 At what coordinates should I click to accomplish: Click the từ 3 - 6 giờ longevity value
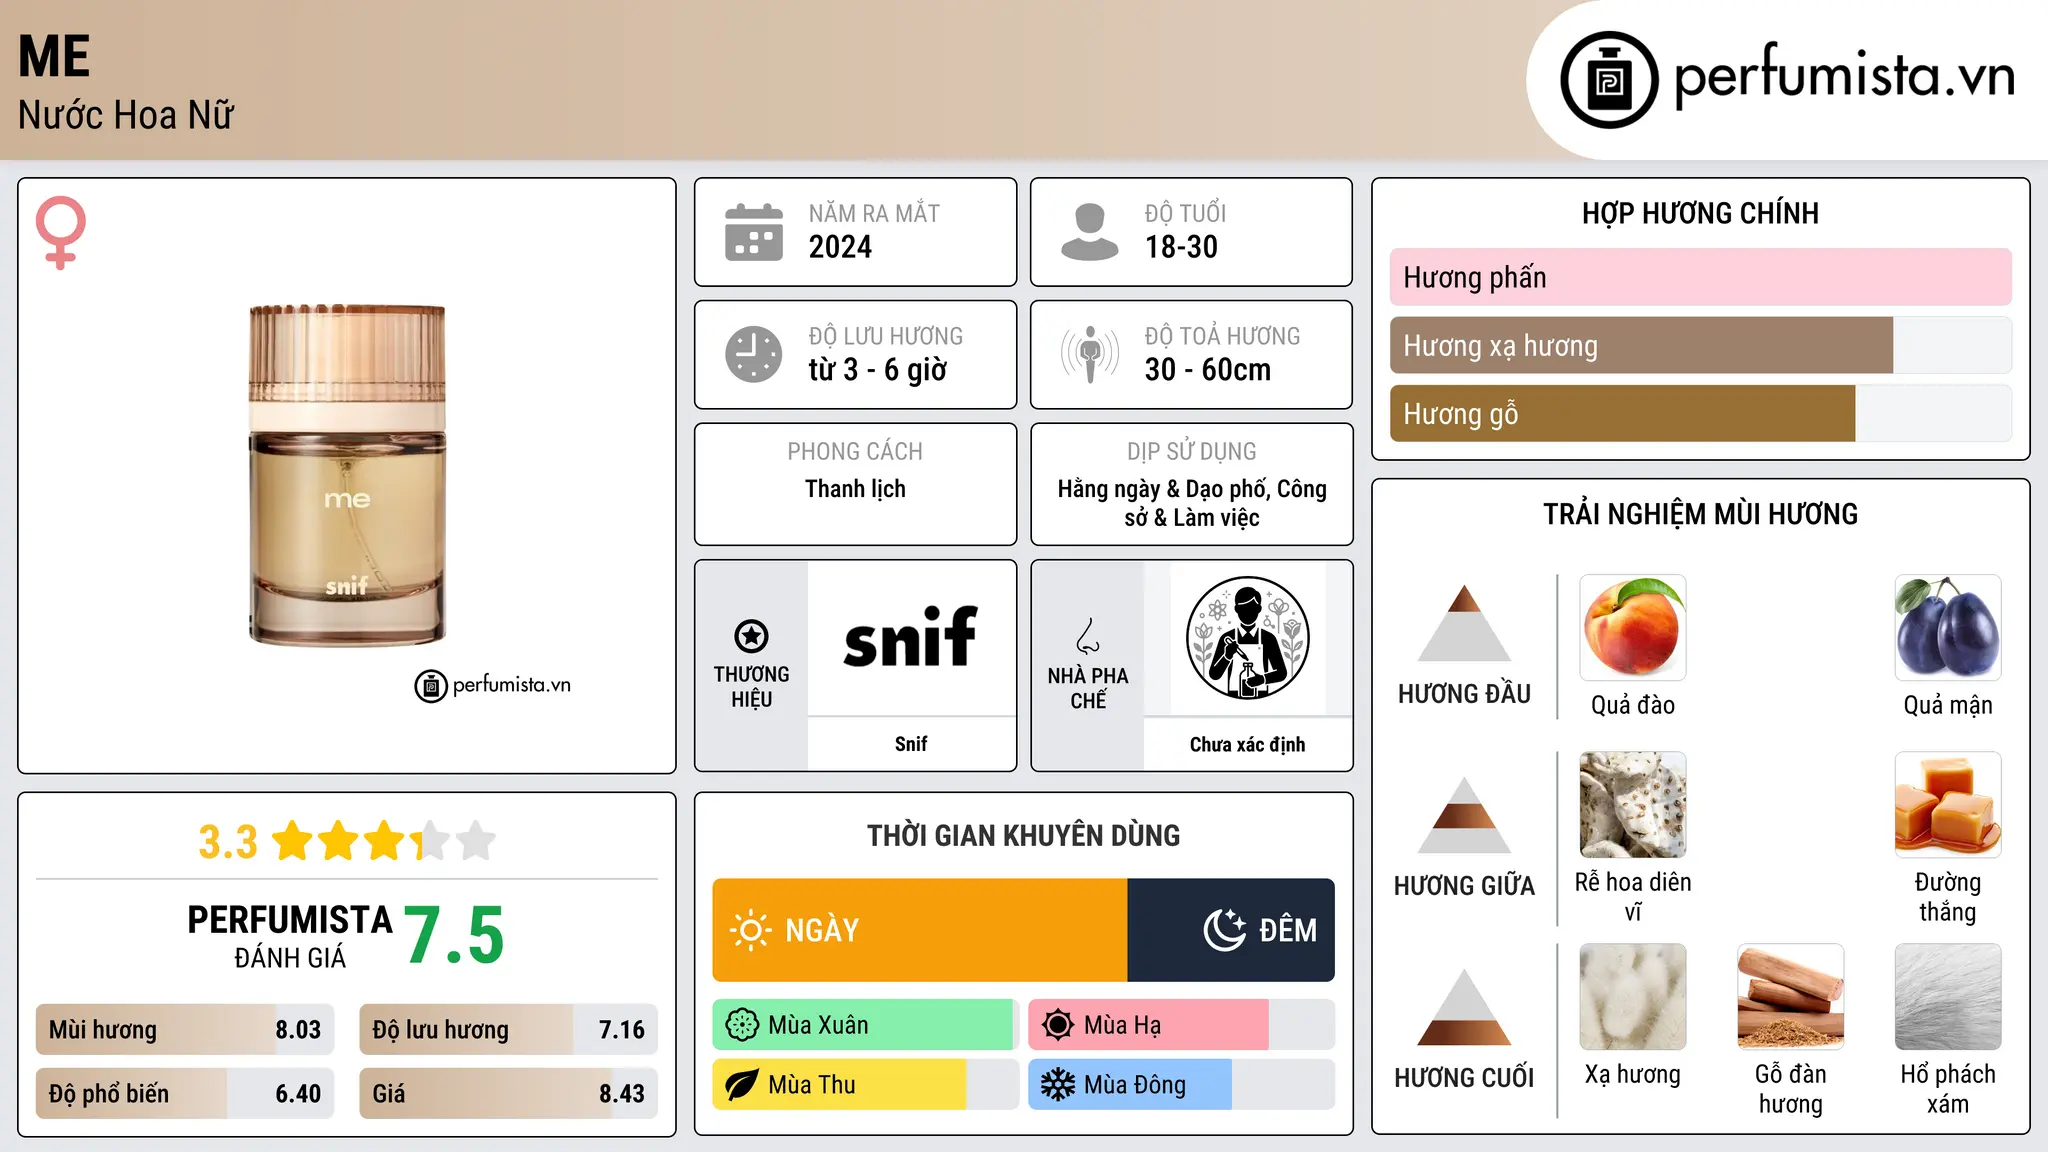[877, 370]
